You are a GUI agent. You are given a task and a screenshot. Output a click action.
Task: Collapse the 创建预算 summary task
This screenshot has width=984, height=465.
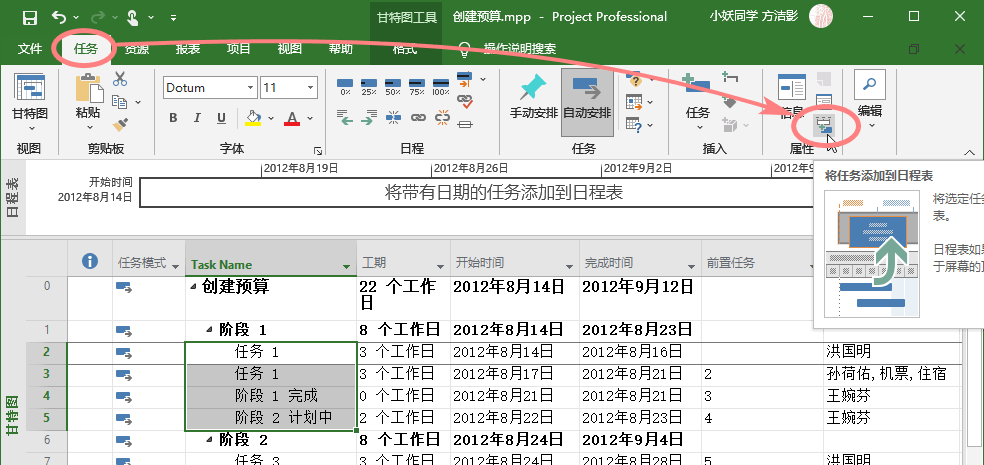[193, 287]
